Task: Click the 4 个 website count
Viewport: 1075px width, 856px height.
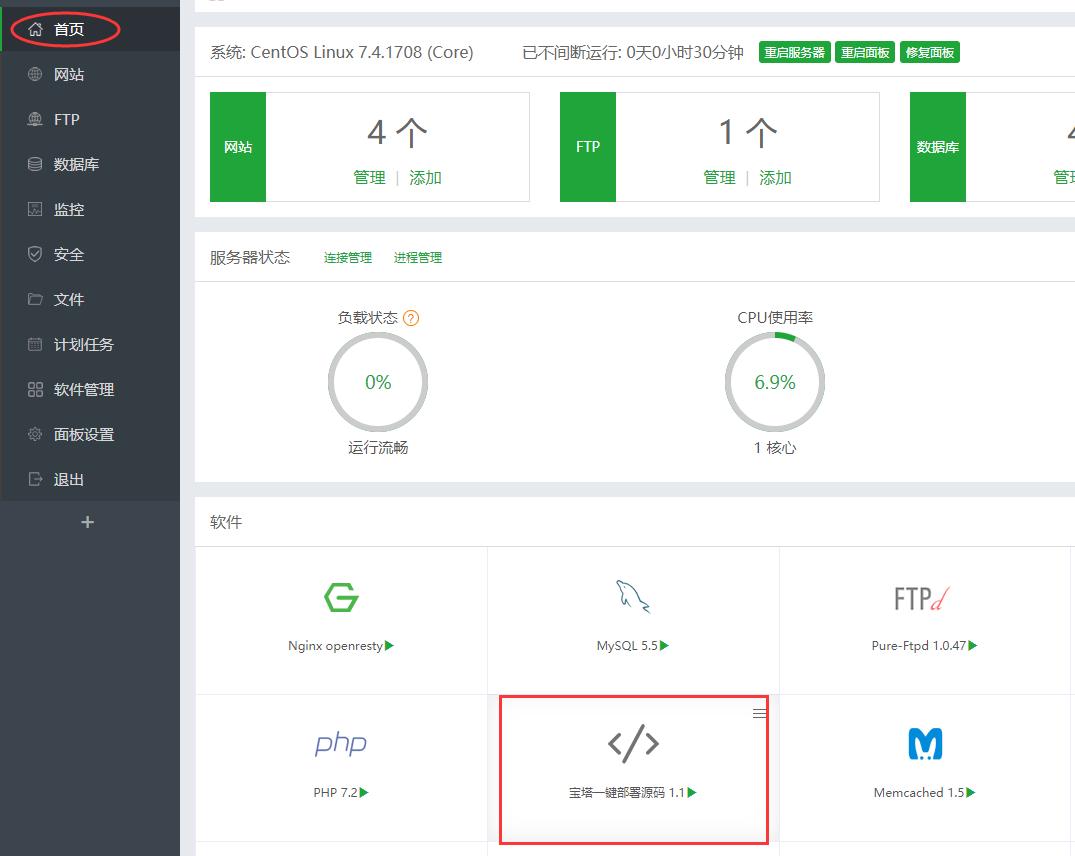Action: coord(397,132)
